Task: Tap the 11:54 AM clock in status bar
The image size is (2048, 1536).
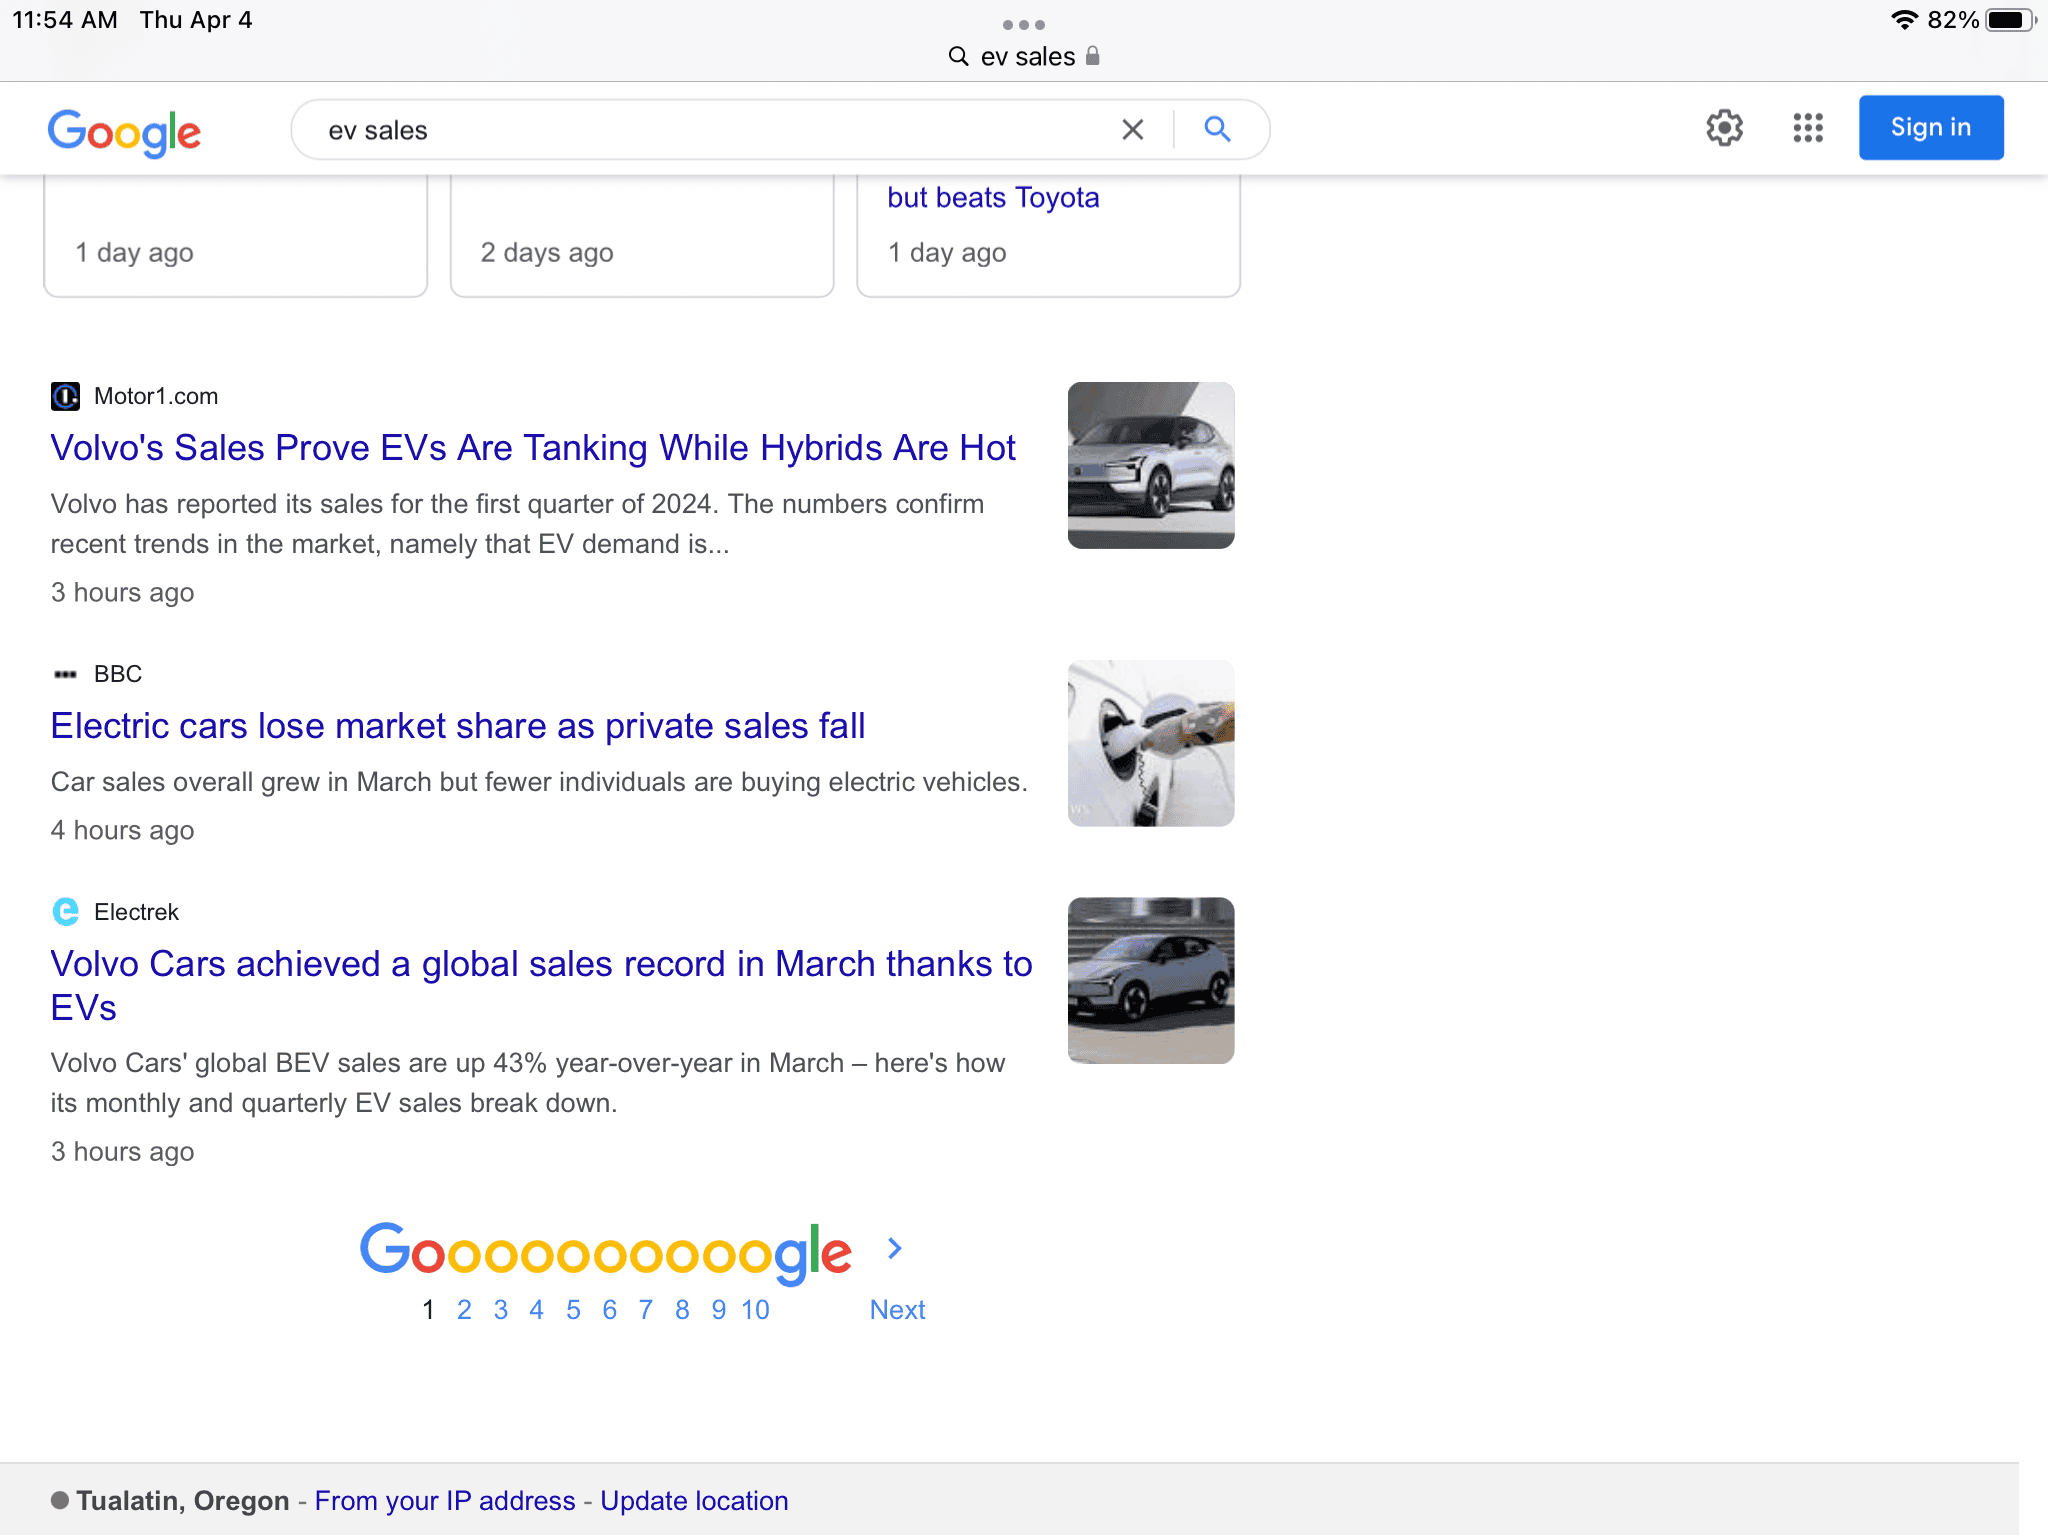Action: coord(65,20)
